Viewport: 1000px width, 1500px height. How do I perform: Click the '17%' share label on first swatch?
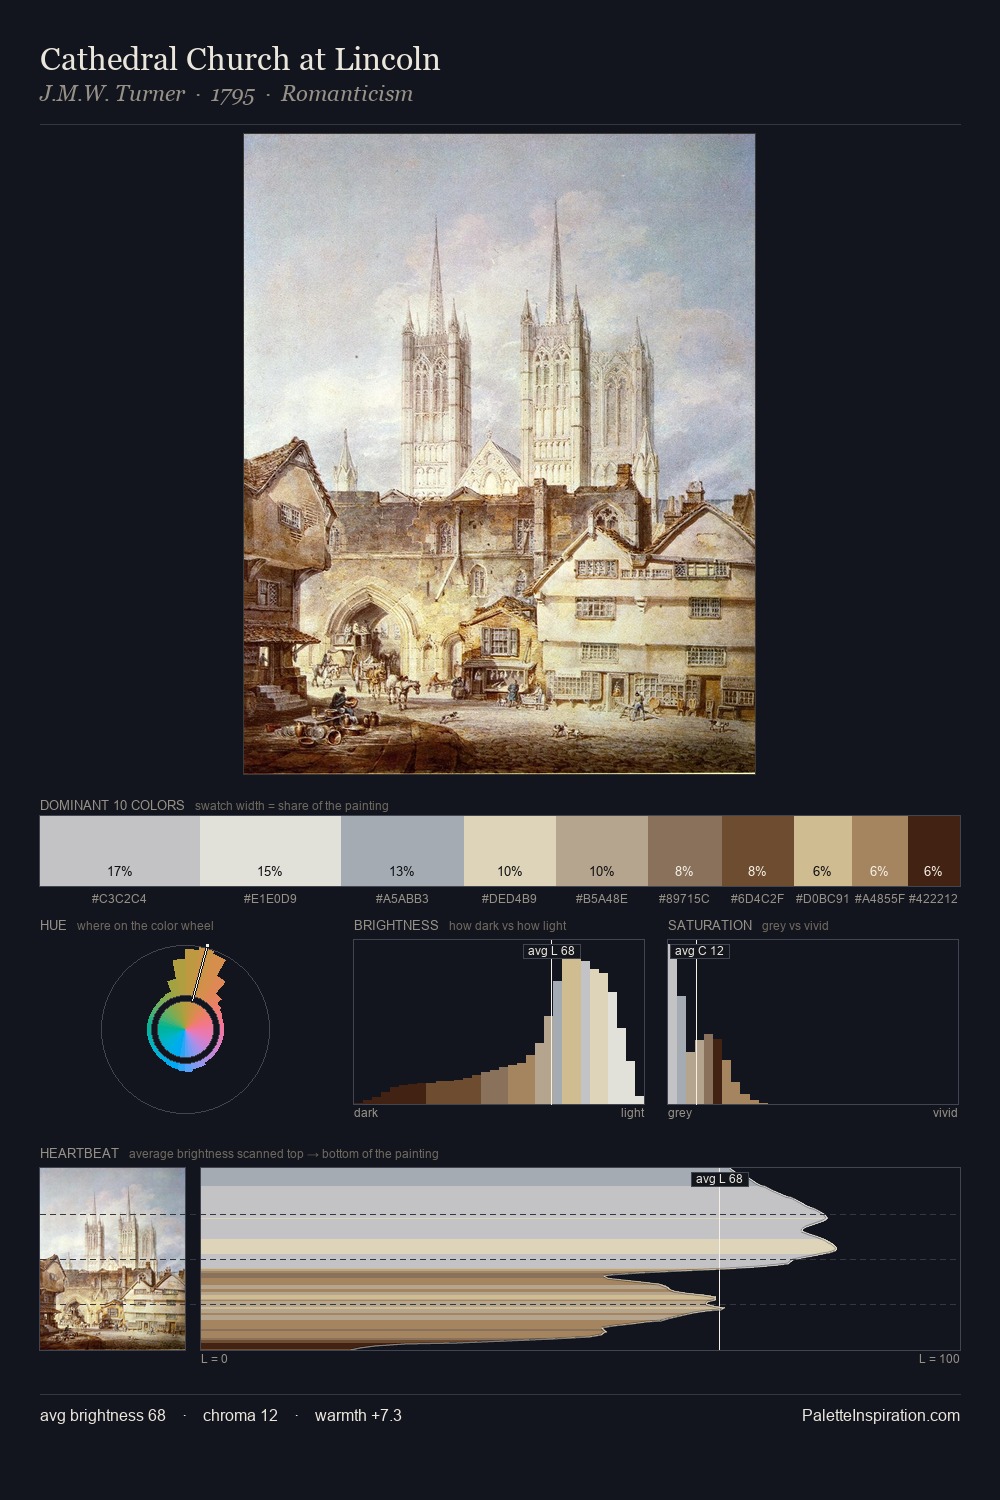(x=120, y=871)
